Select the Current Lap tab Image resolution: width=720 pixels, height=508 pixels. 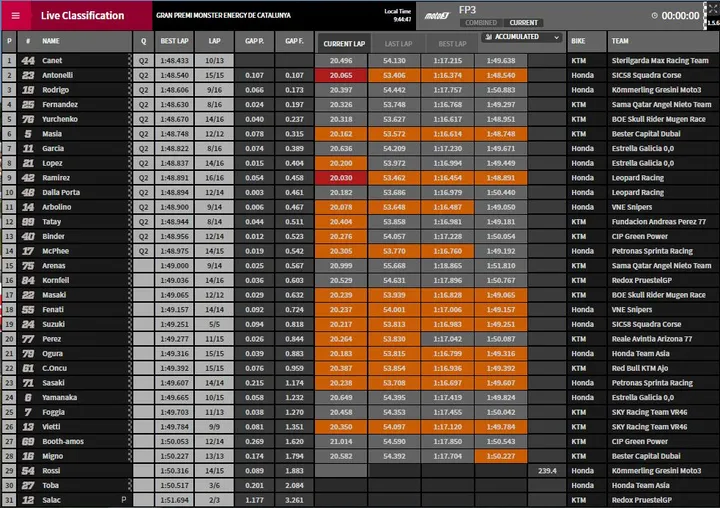point(344,44)
